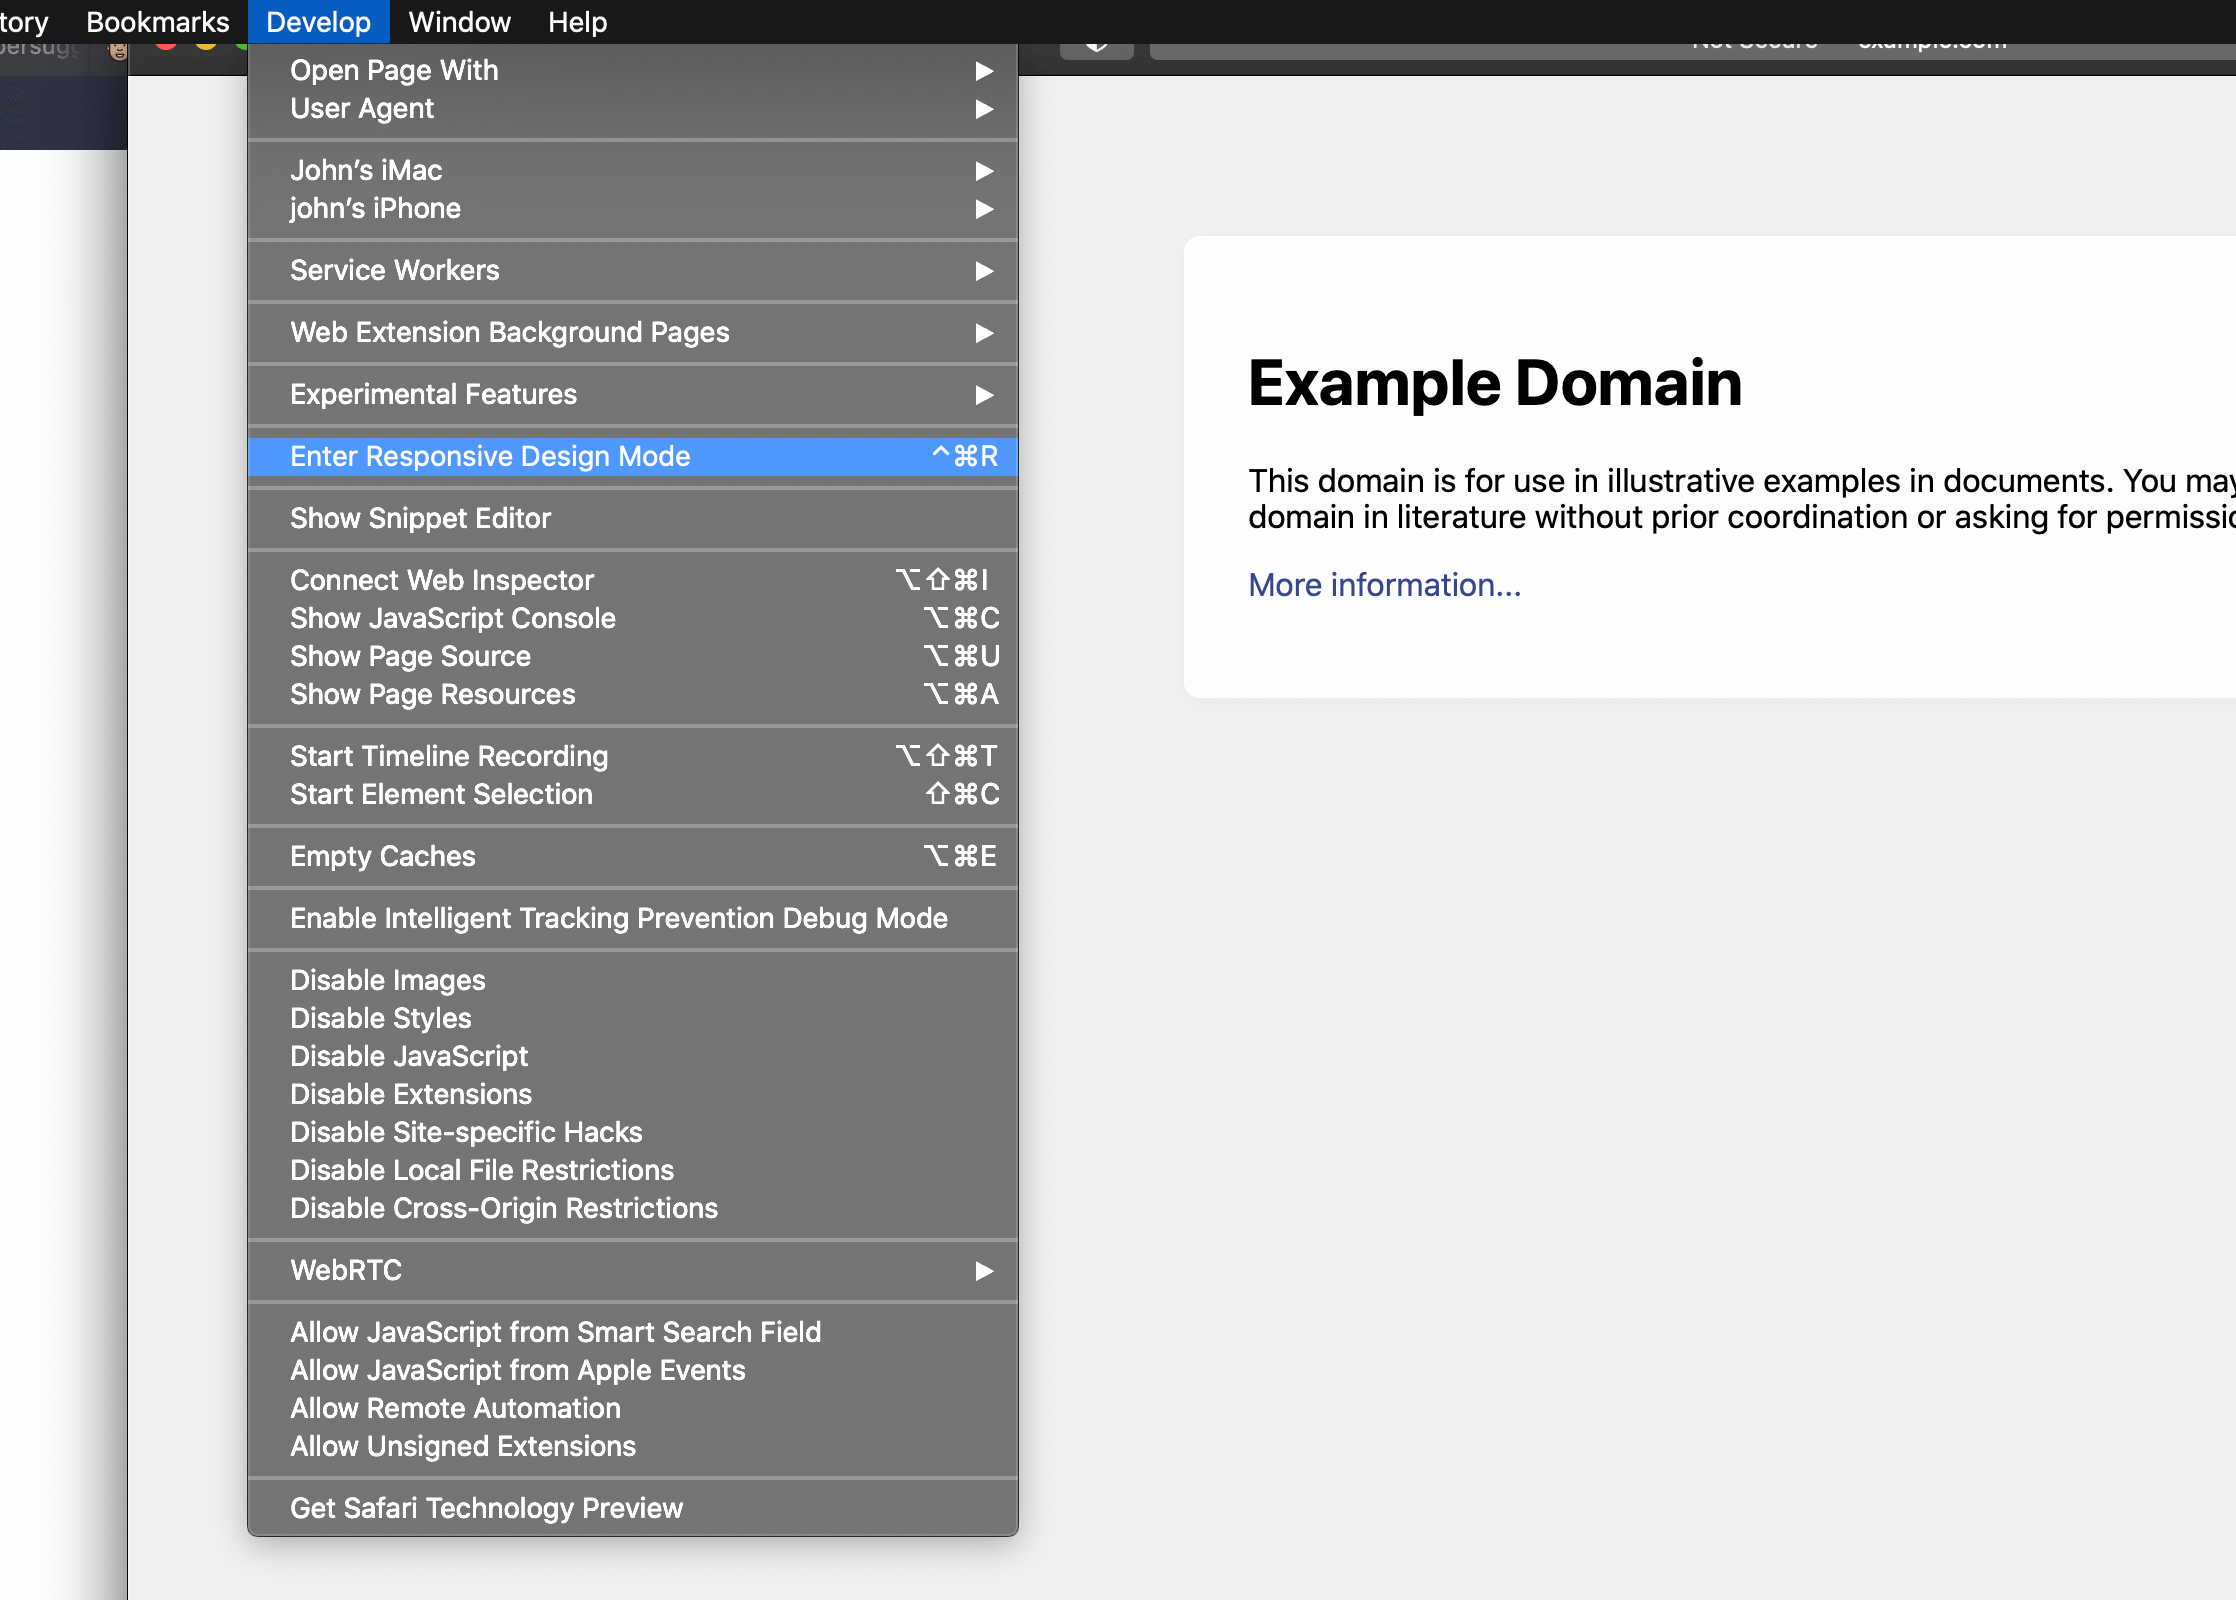This screenshot has width=2236, height=1600.
Task: Click the Develop menu
Action: coord(317,21)
